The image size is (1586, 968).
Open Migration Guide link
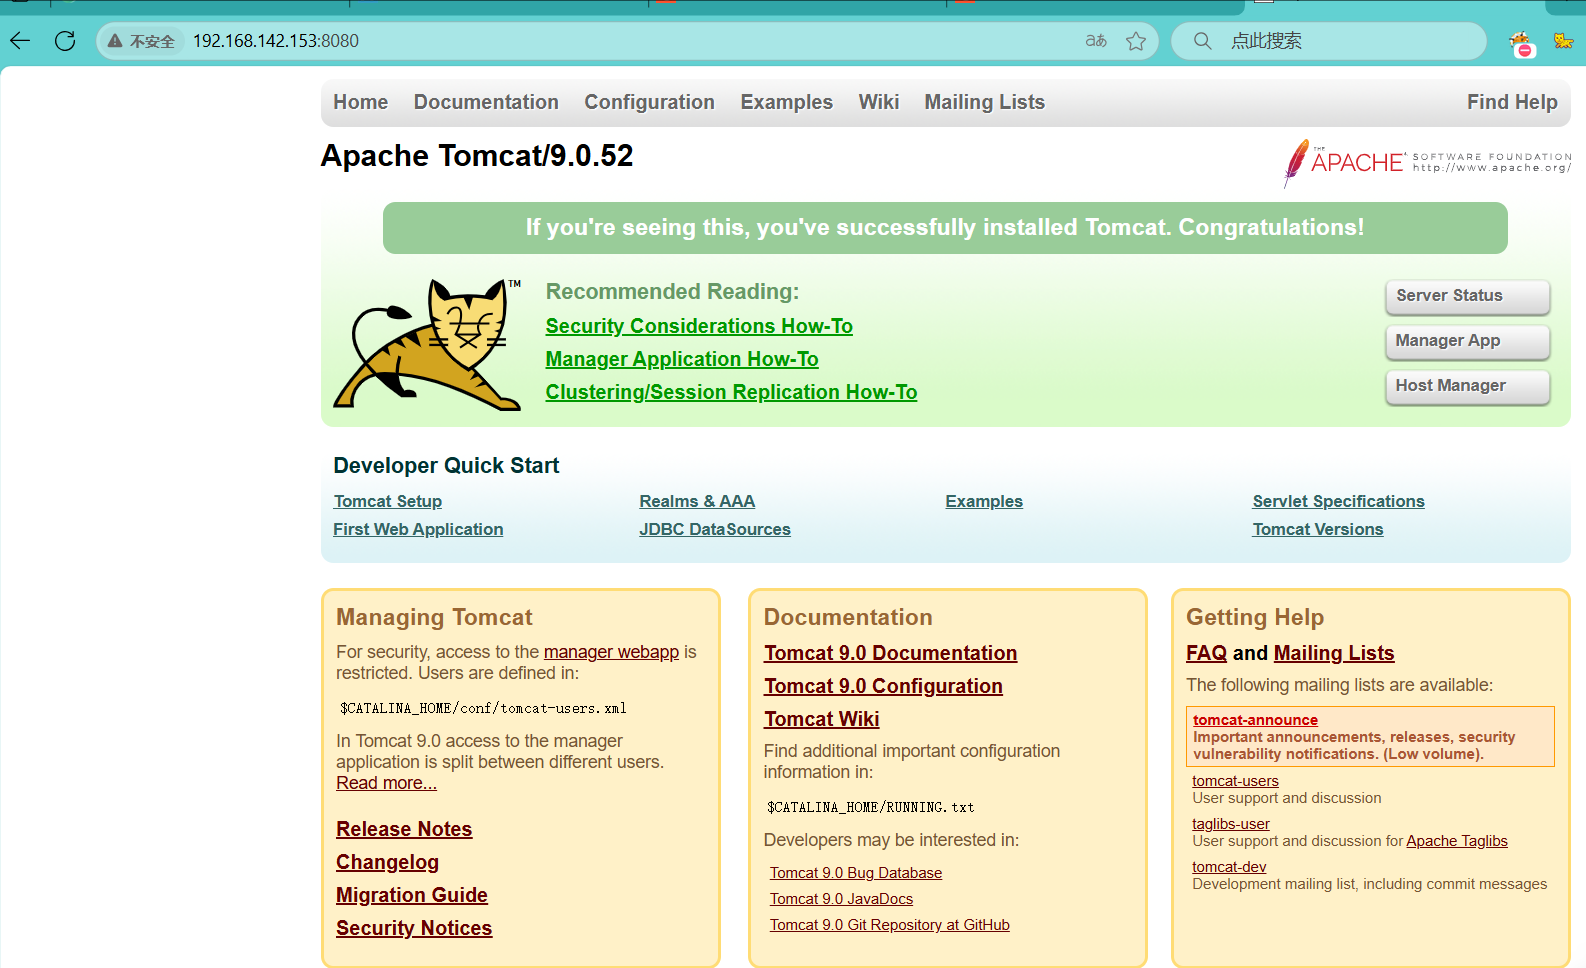(412, 895)
